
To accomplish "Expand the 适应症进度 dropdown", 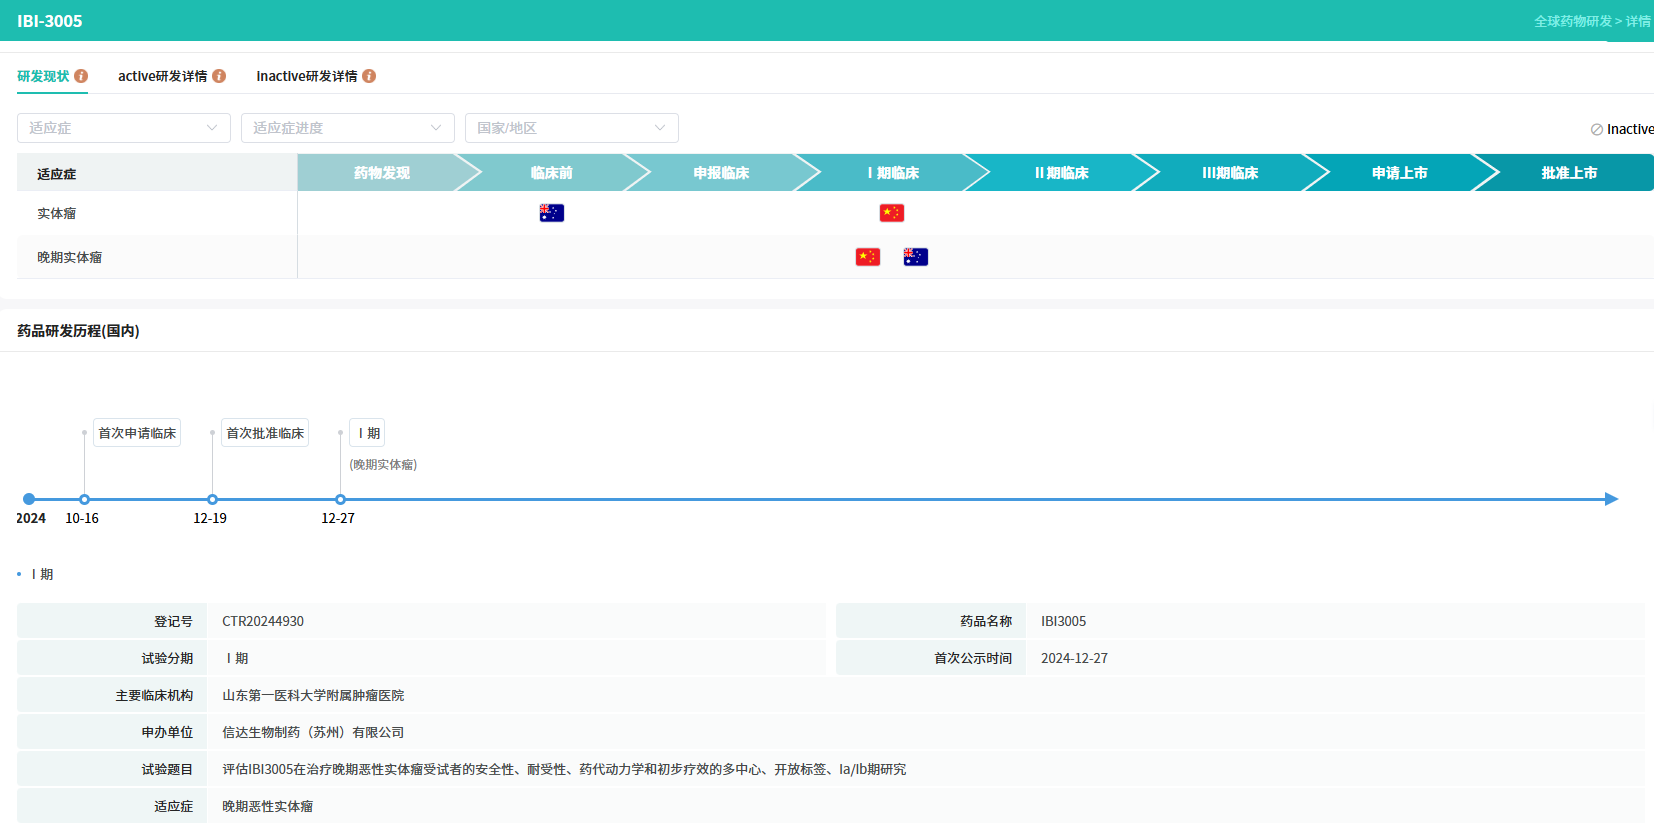I will click(347, 128).
